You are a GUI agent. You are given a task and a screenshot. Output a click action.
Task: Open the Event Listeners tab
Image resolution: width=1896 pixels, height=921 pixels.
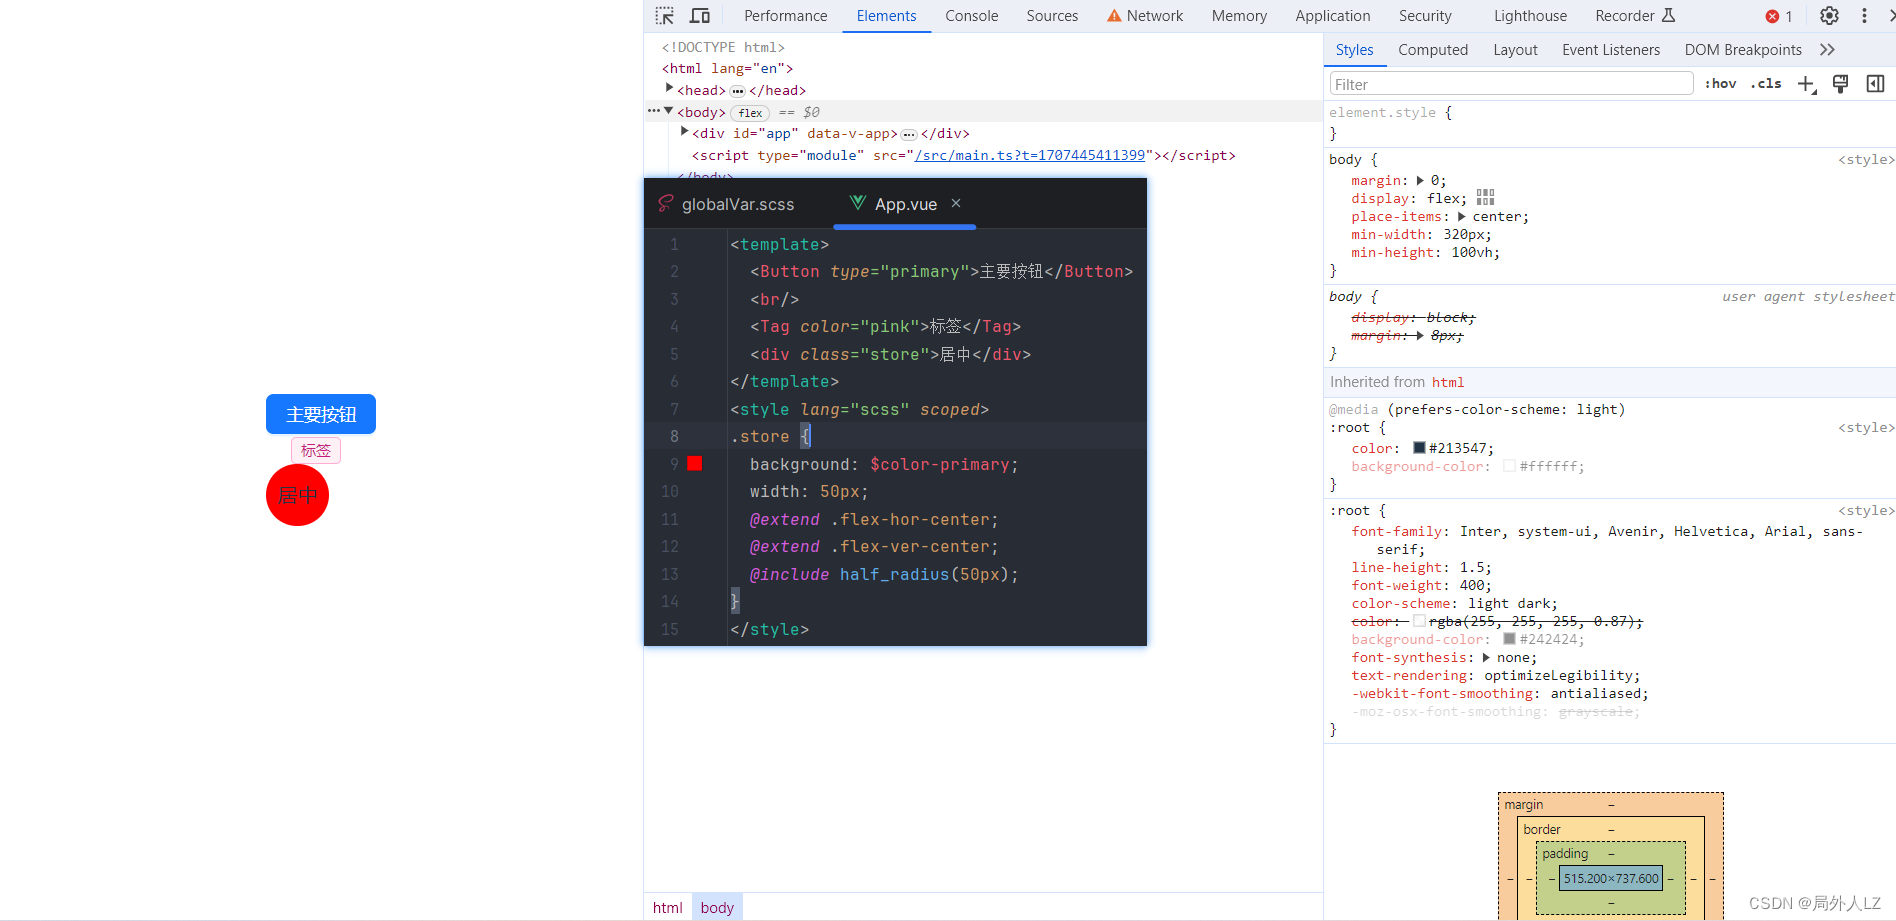1610,50
